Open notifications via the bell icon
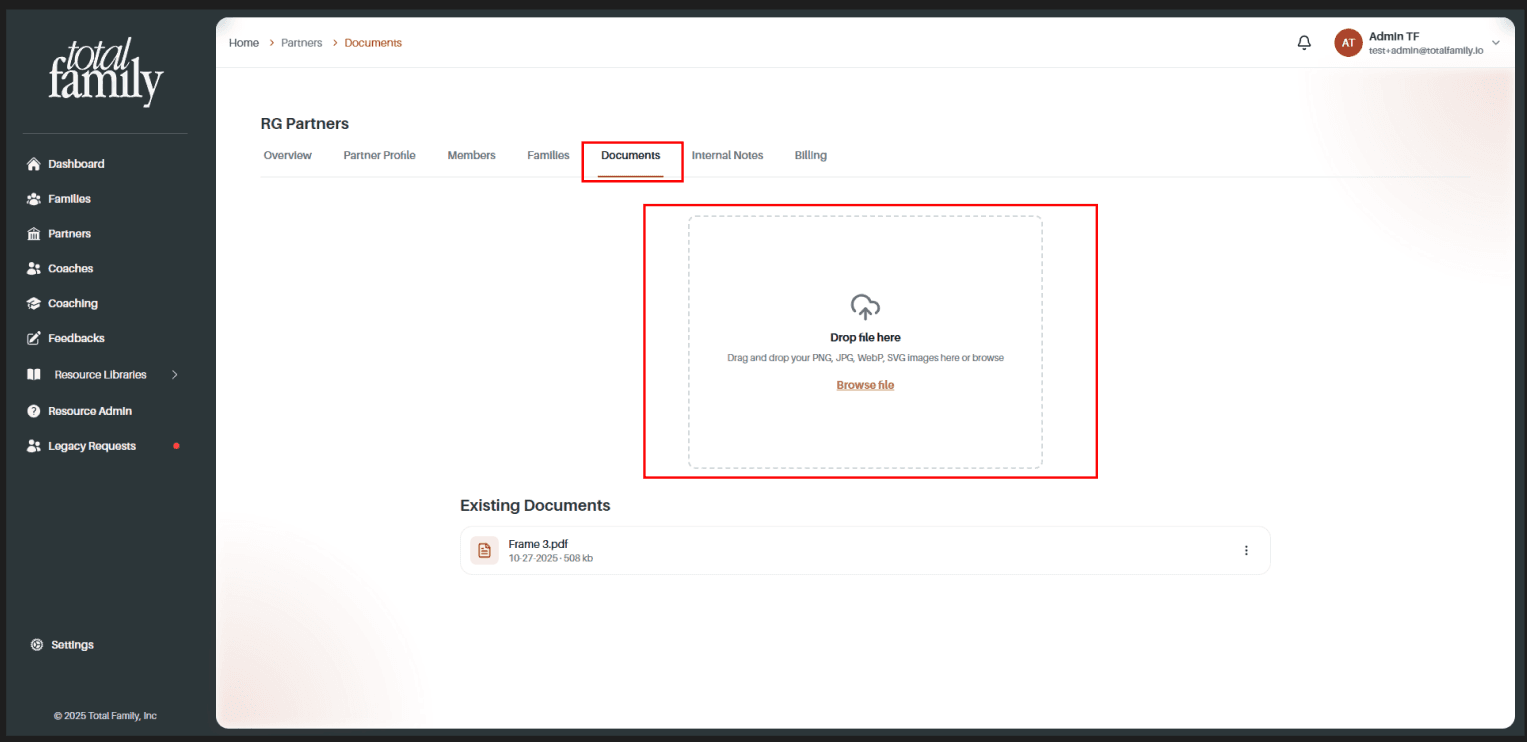Viewport: 1527px width, 742px height. click(x=1304, y=43)
